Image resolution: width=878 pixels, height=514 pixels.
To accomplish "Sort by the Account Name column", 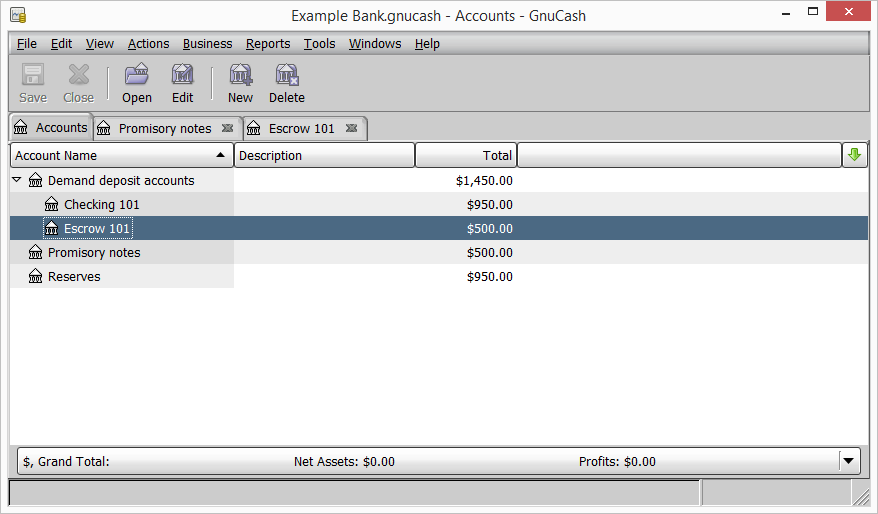I will point(120,155).
